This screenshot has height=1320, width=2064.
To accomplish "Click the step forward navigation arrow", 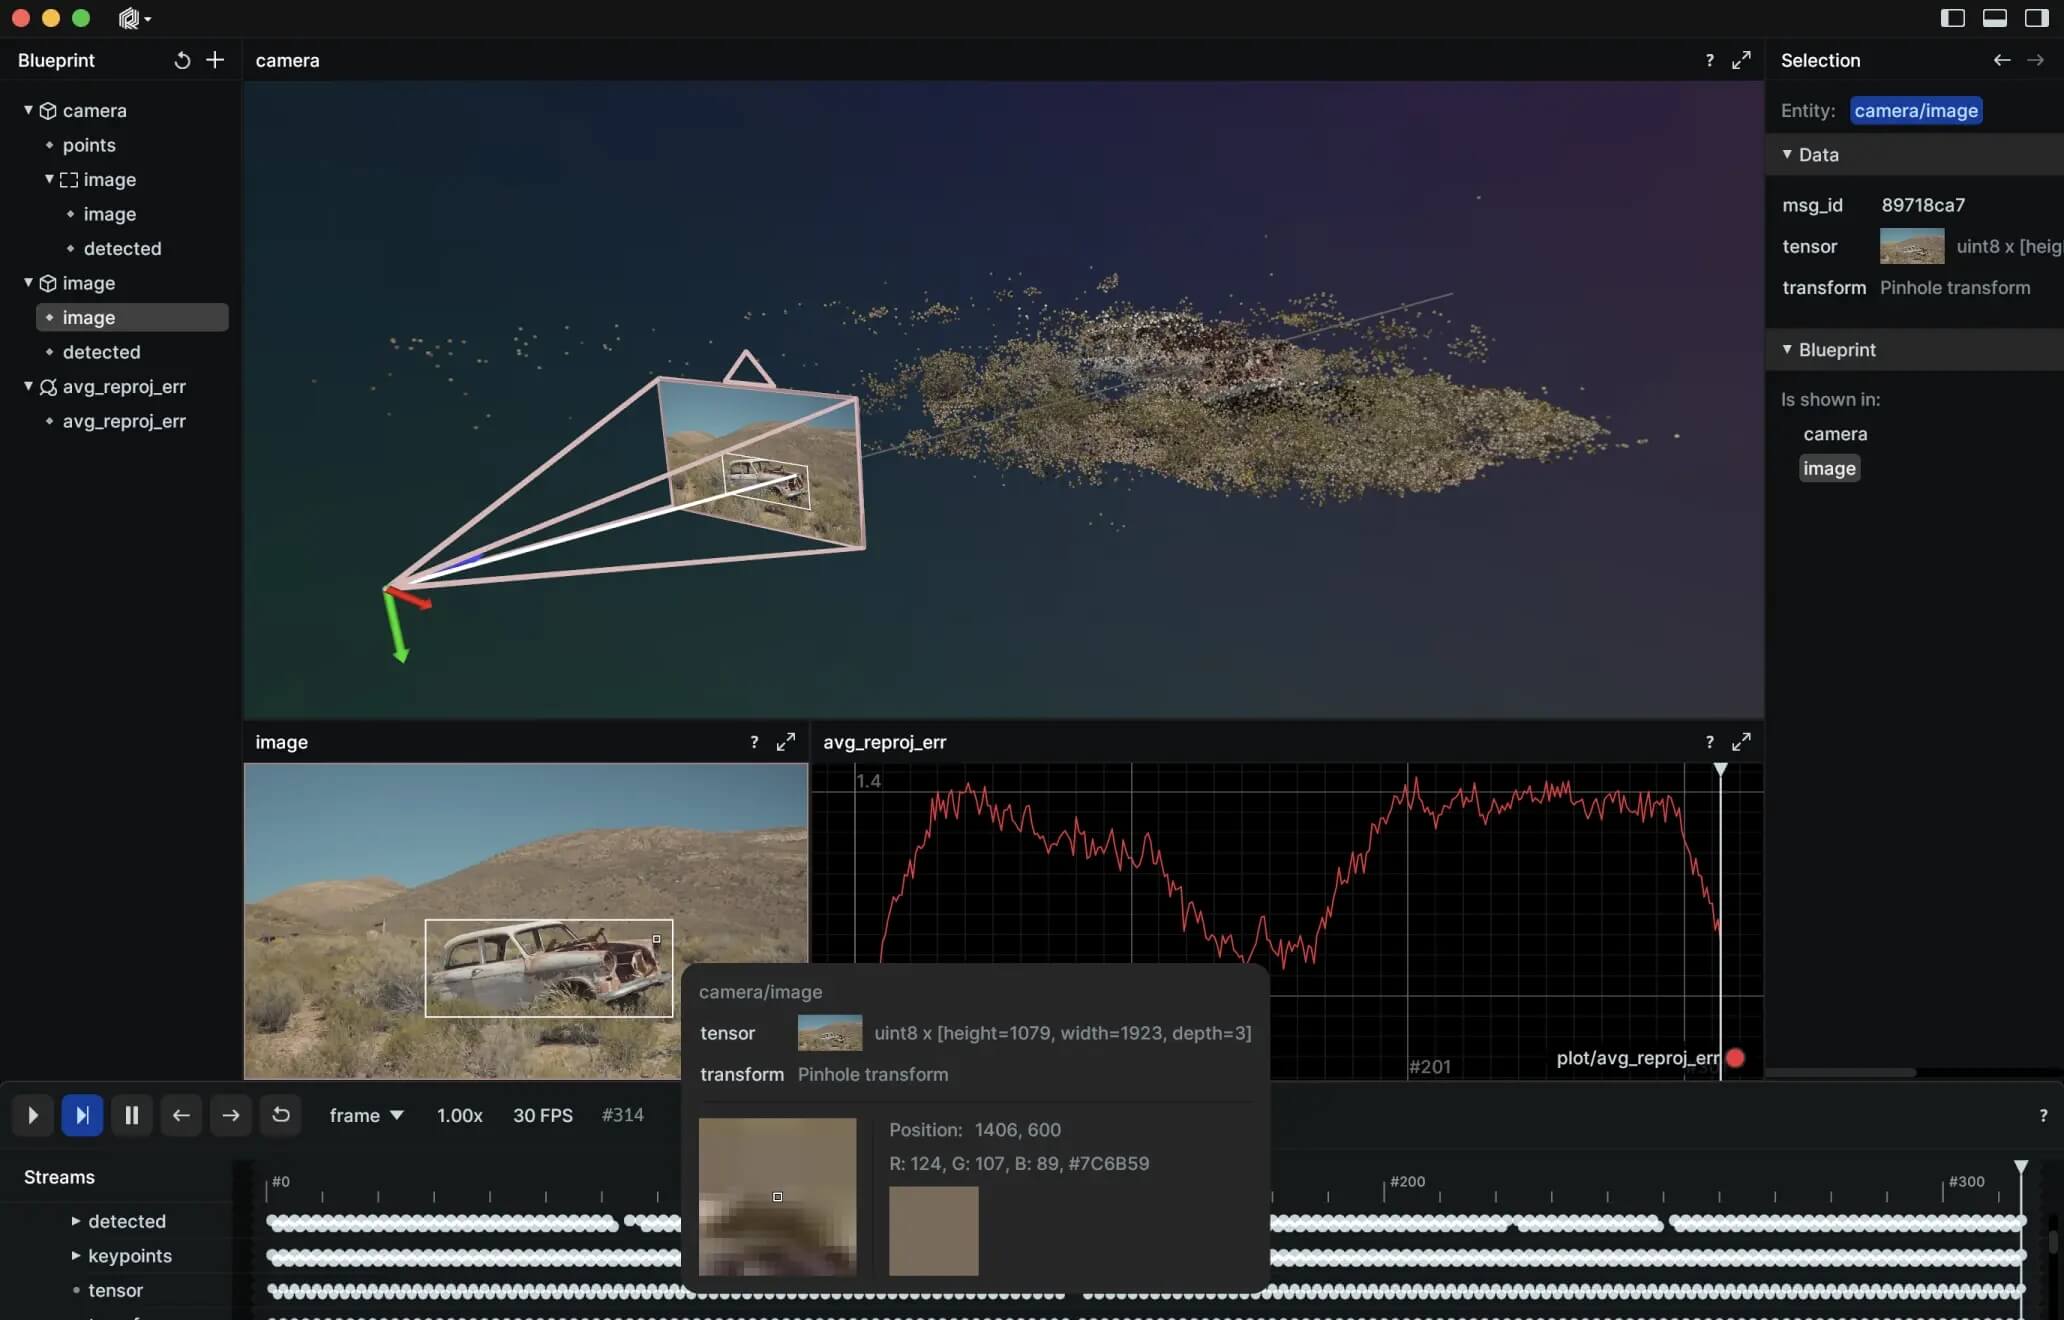I will coord(229,1114).
